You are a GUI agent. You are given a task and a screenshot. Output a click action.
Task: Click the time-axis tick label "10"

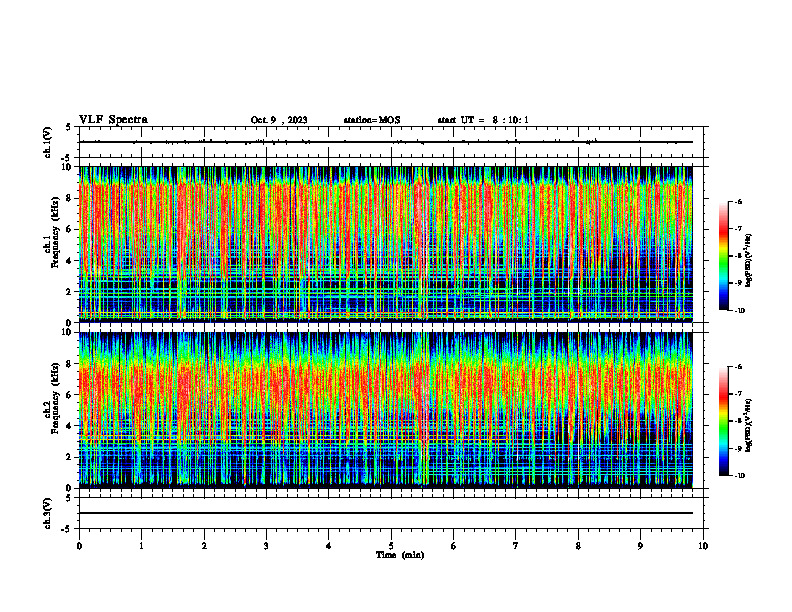click(x=703, y=546)
